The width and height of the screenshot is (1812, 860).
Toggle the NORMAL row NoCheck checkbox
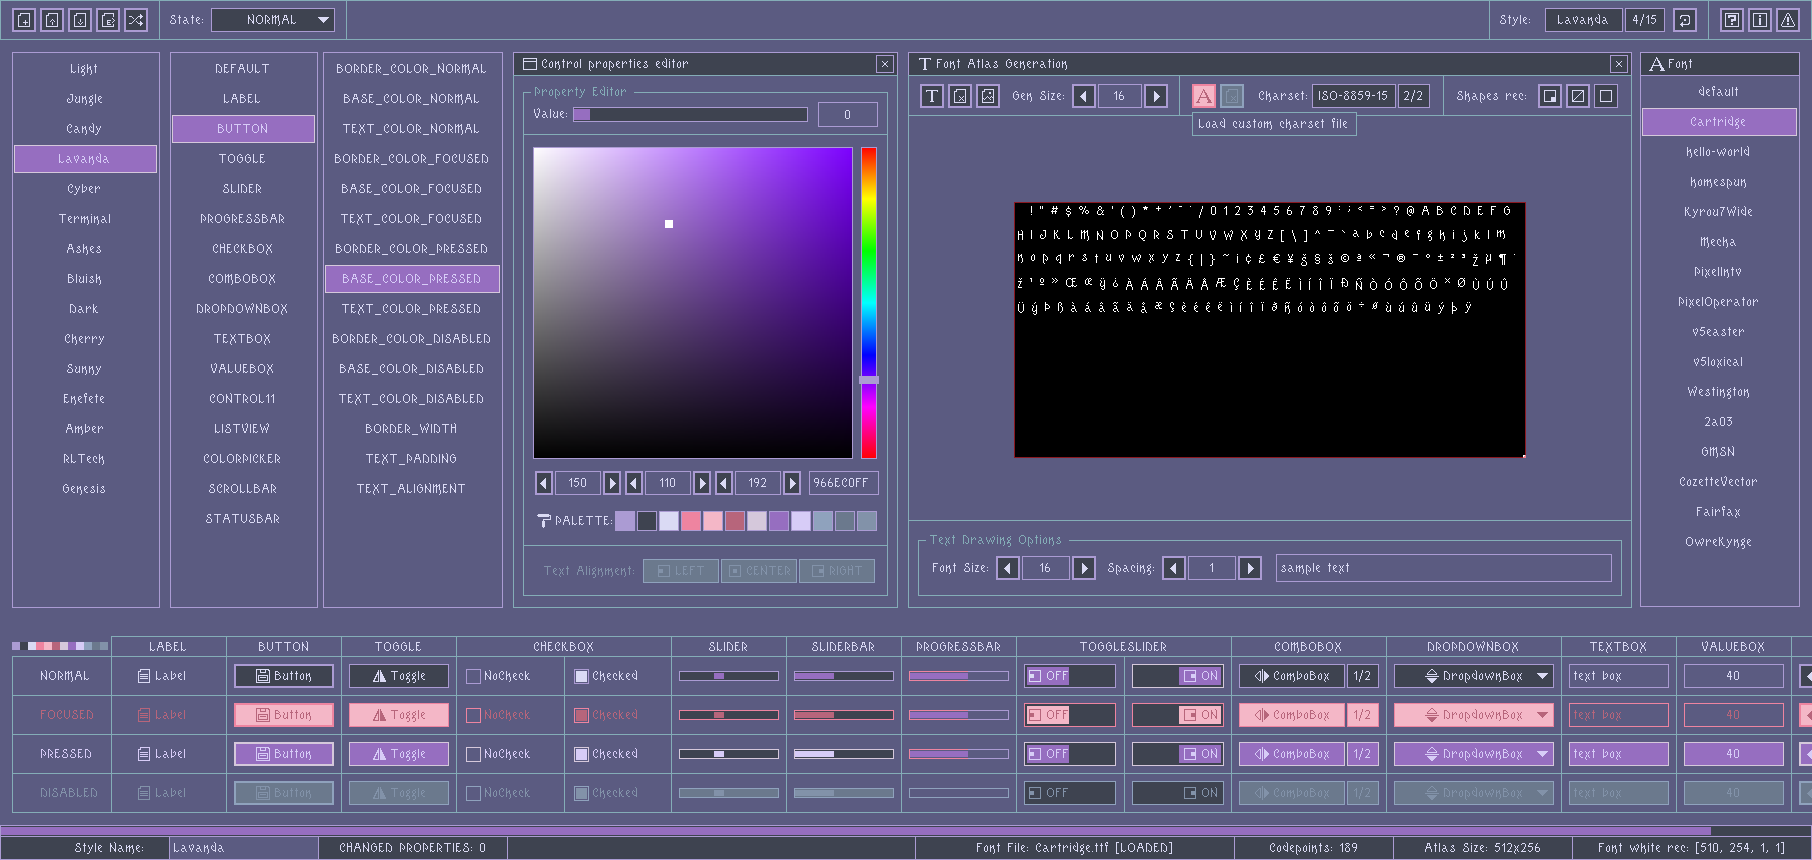click(x=474, y=677)
